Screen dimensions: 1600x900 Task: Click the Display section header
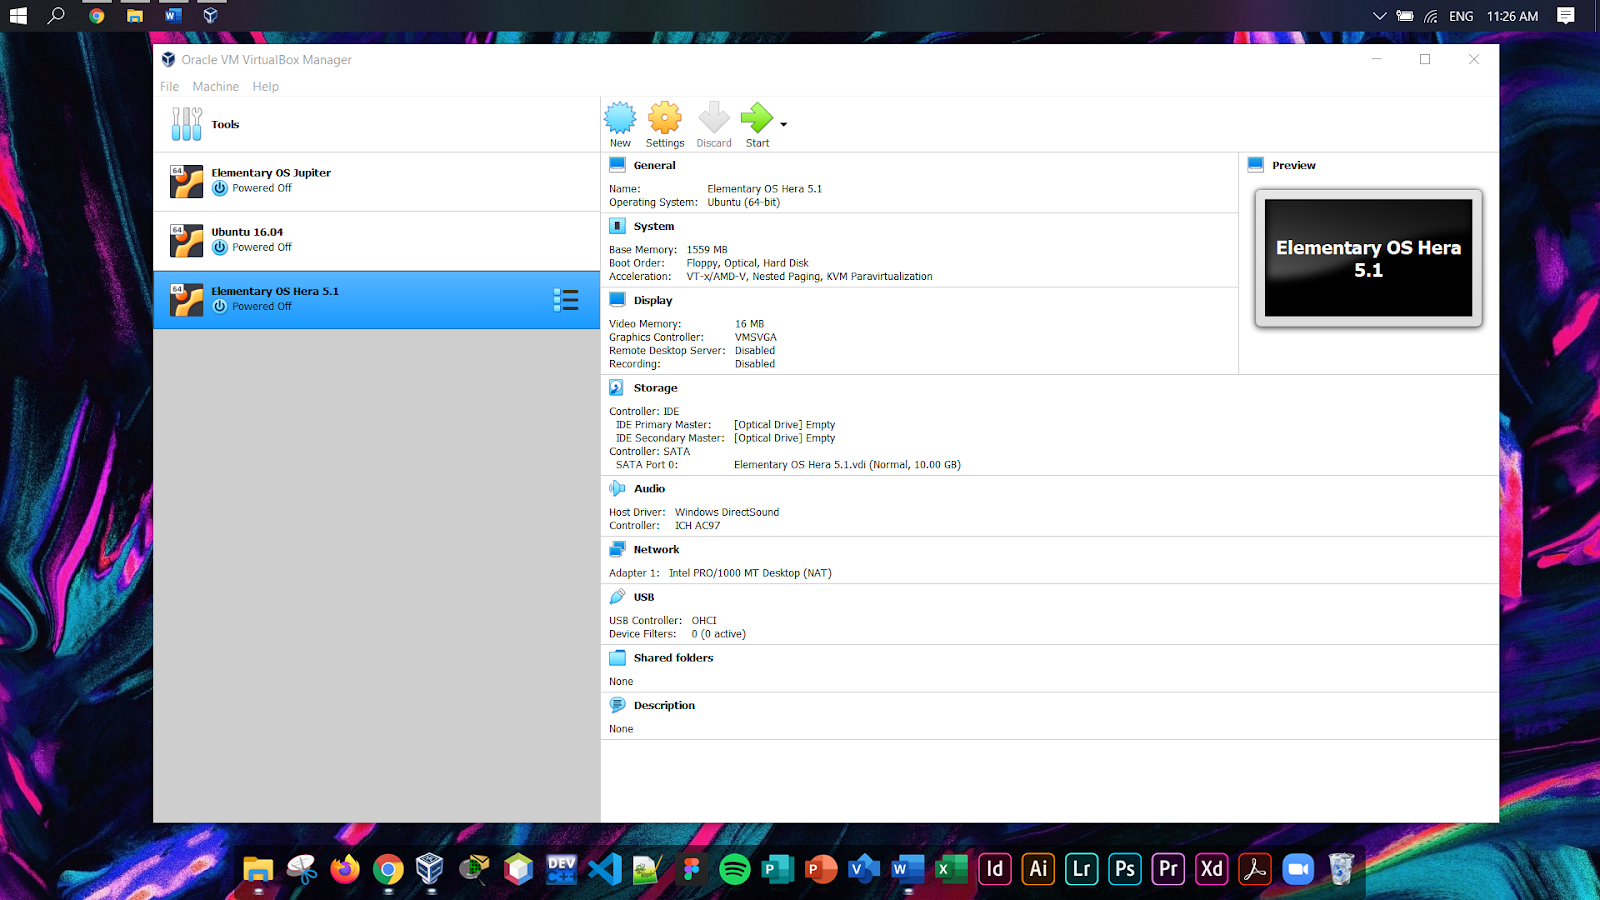click(x=653, y=301)
